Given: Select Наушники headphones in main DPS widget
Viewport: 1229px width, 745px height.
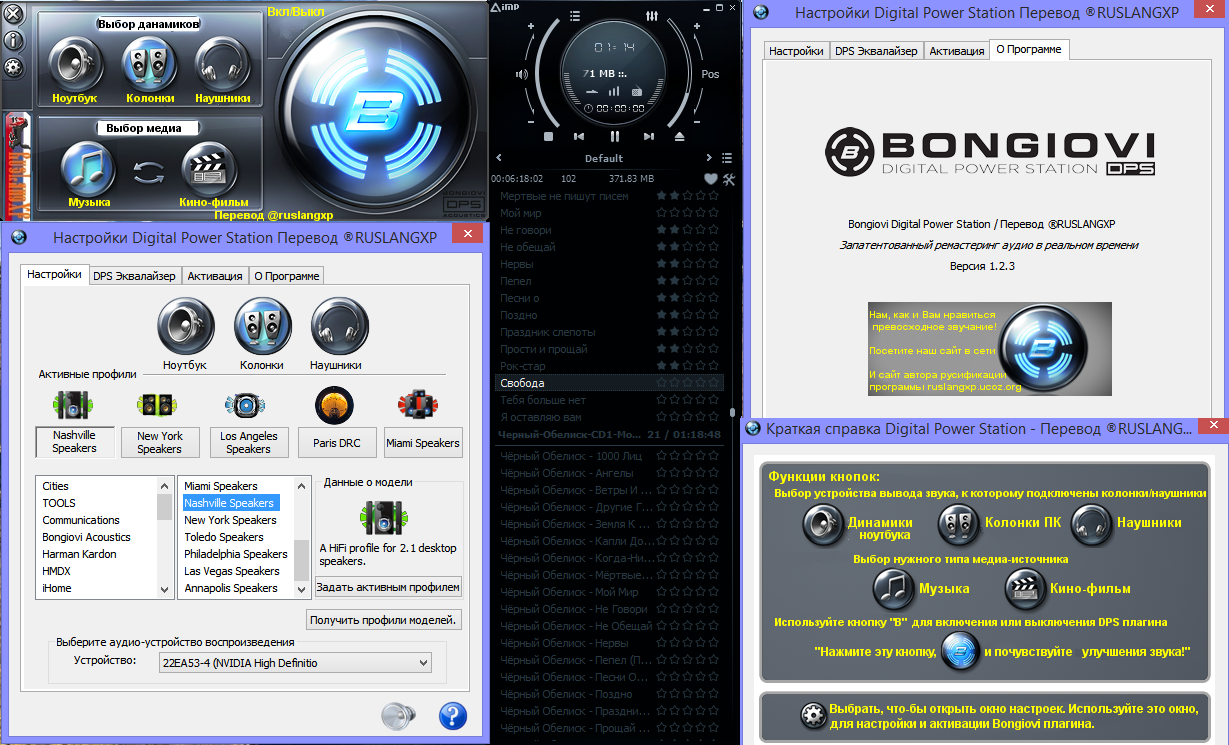Looking at the screenshot, I should (x=222, y=66).
